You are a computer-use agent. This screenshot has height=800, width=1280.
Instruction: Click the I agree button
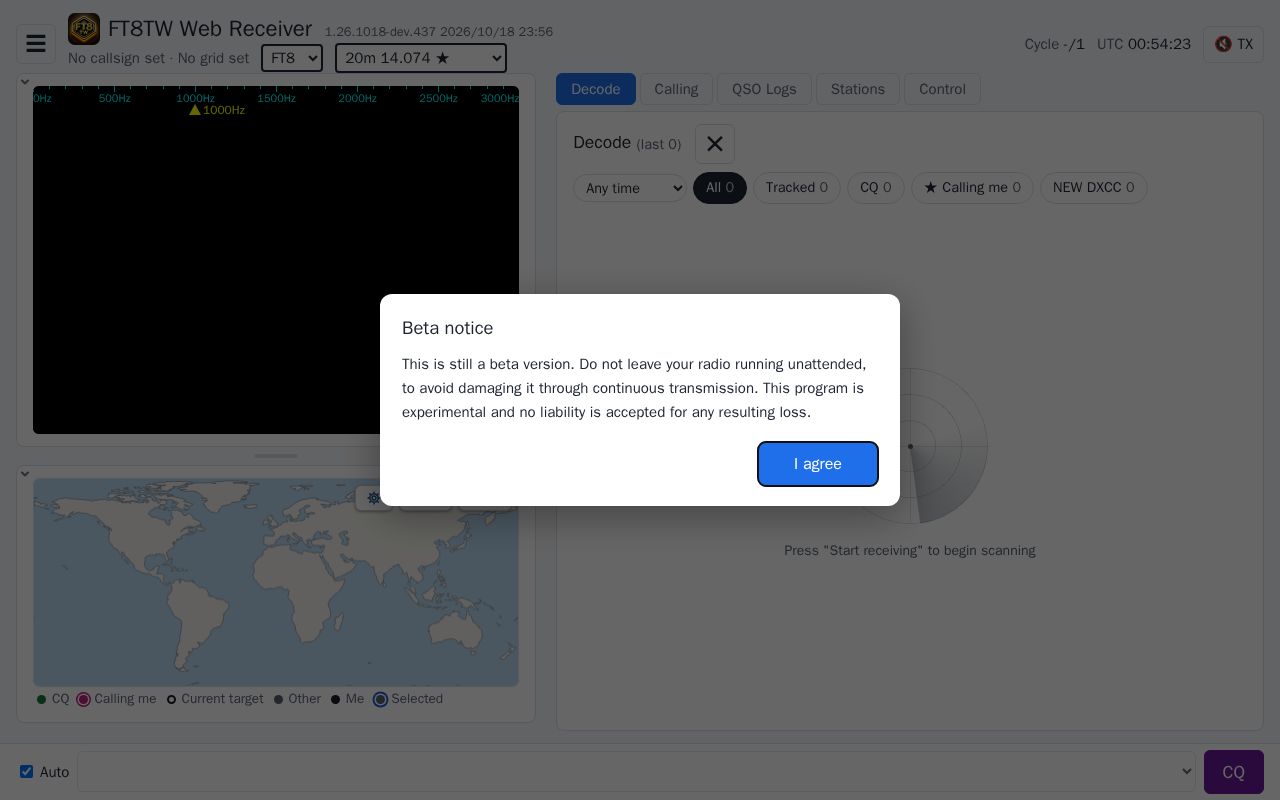[818, 464]
